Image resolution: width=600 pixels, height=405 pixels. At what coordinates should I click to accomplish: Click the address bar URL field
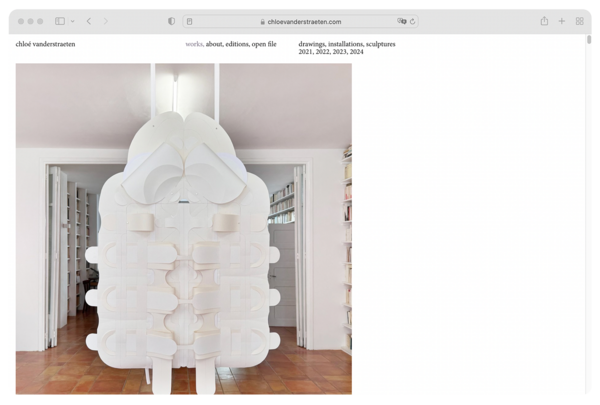coord(300,21)
